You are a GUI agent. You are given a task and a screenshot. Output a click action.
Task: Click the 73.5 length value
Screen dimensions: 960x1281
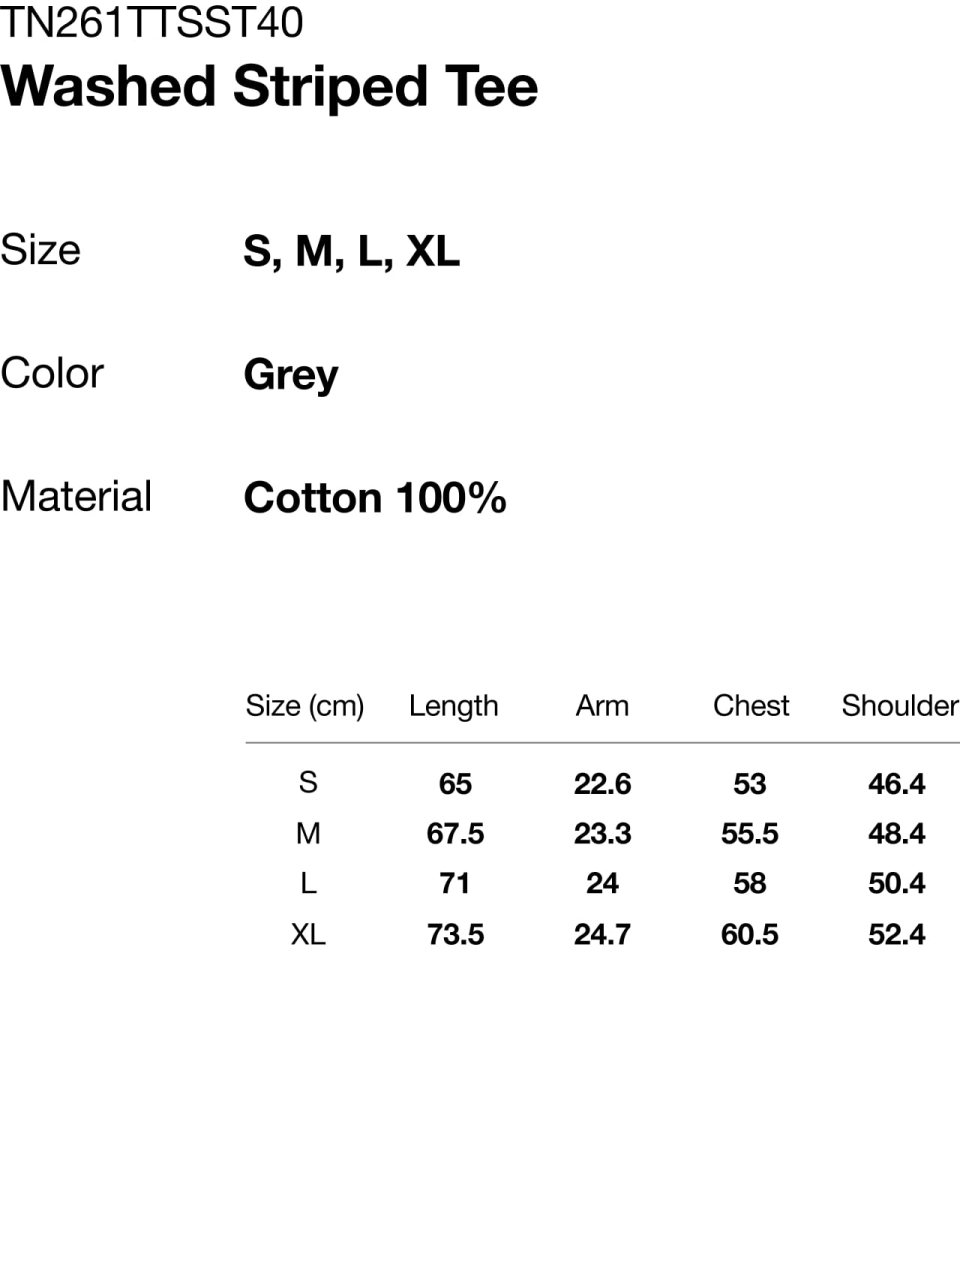click(x=455, y=935)
